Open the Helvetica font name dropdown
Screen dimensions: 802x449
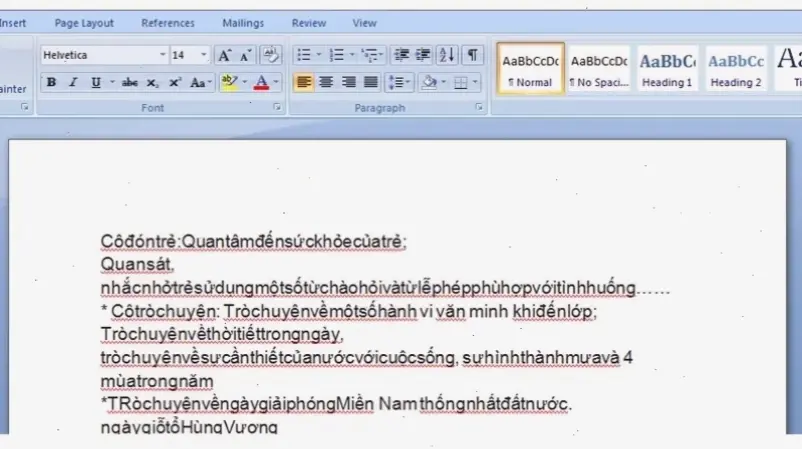click(163, 55)
